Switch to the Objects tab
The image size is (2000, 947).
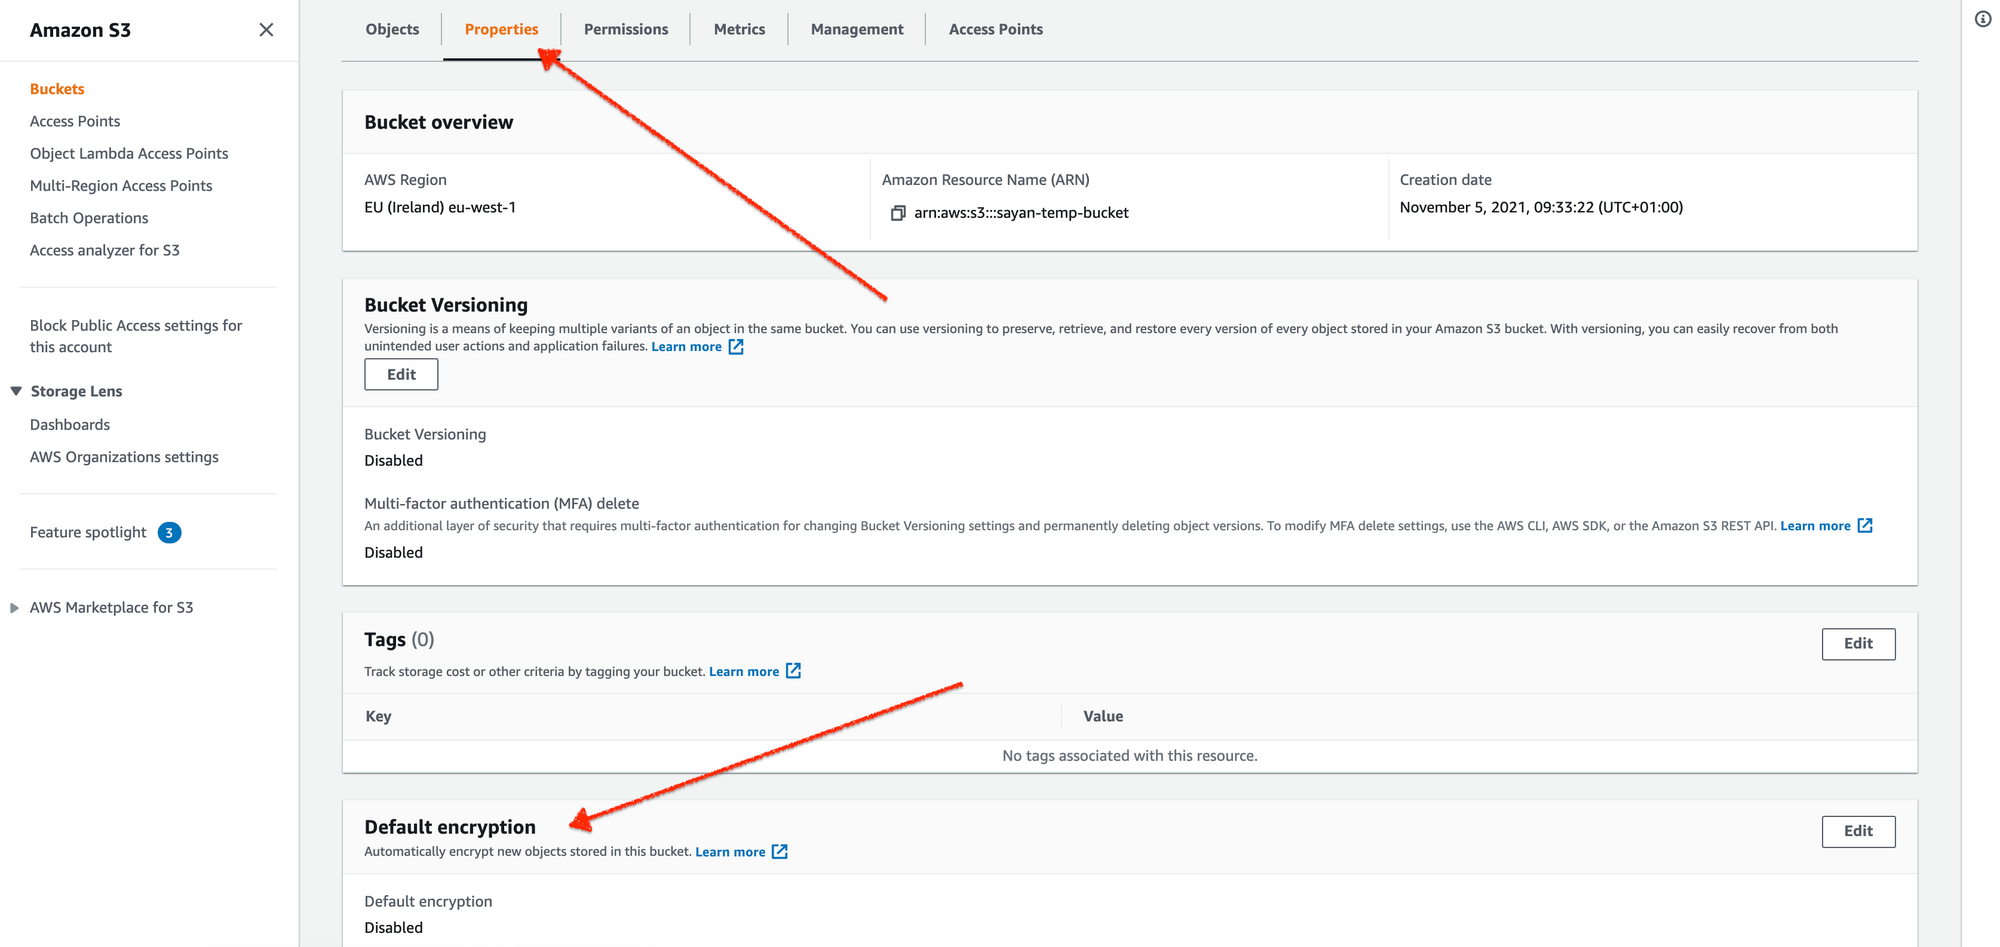click(x=392, y=28)
